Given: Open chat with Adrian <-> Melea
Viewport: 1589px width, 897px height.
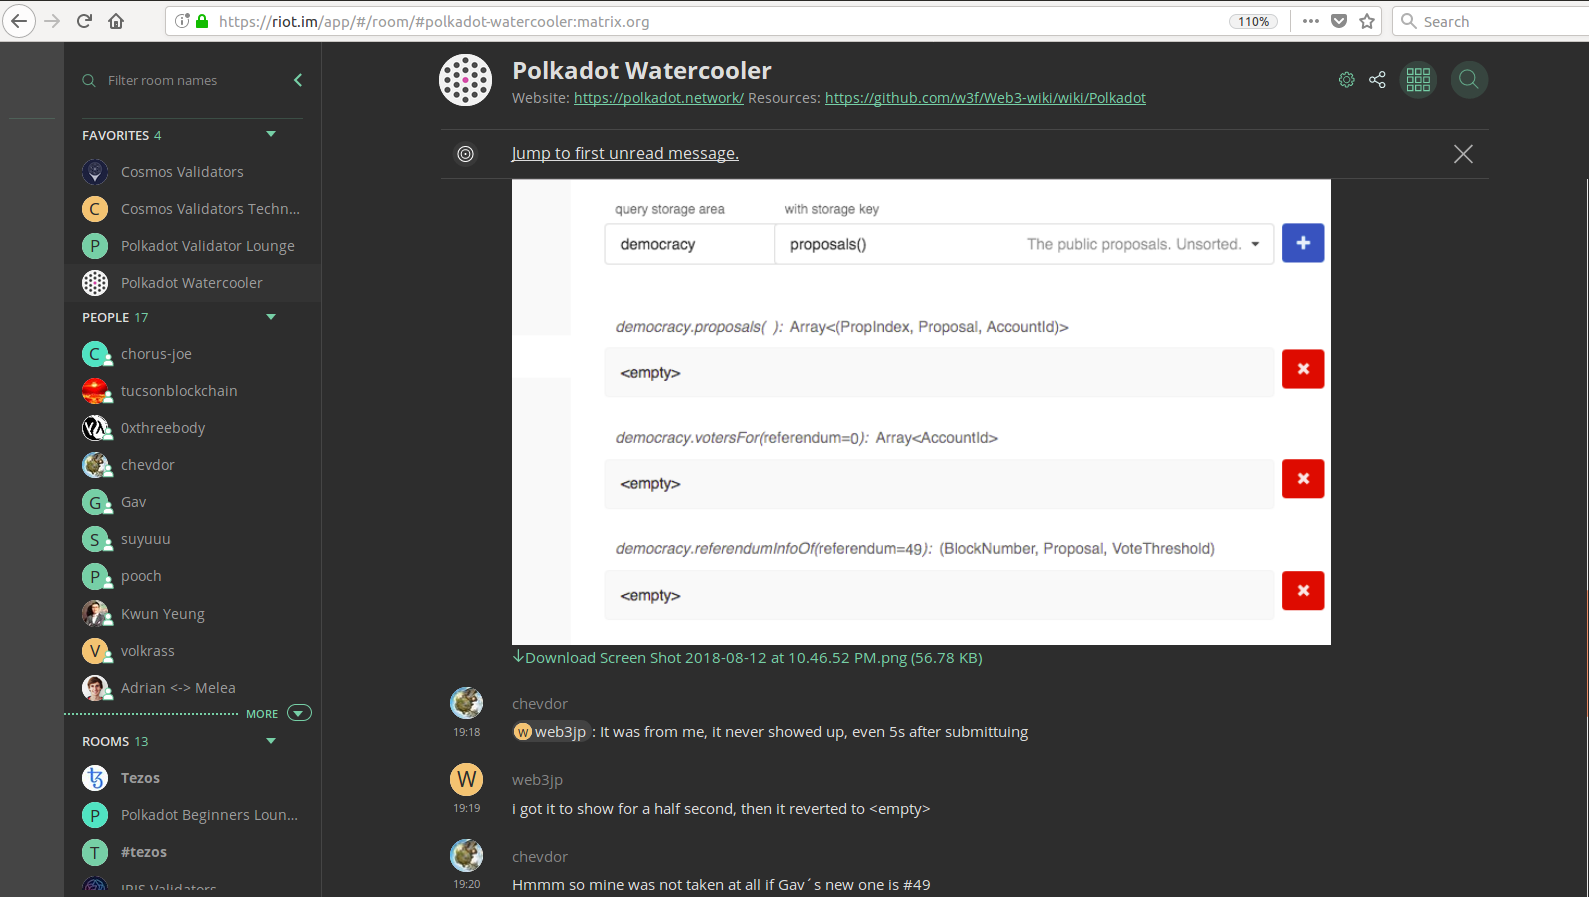Looking at the screenshot, I should pyautogui.click(x=192, y=688).
